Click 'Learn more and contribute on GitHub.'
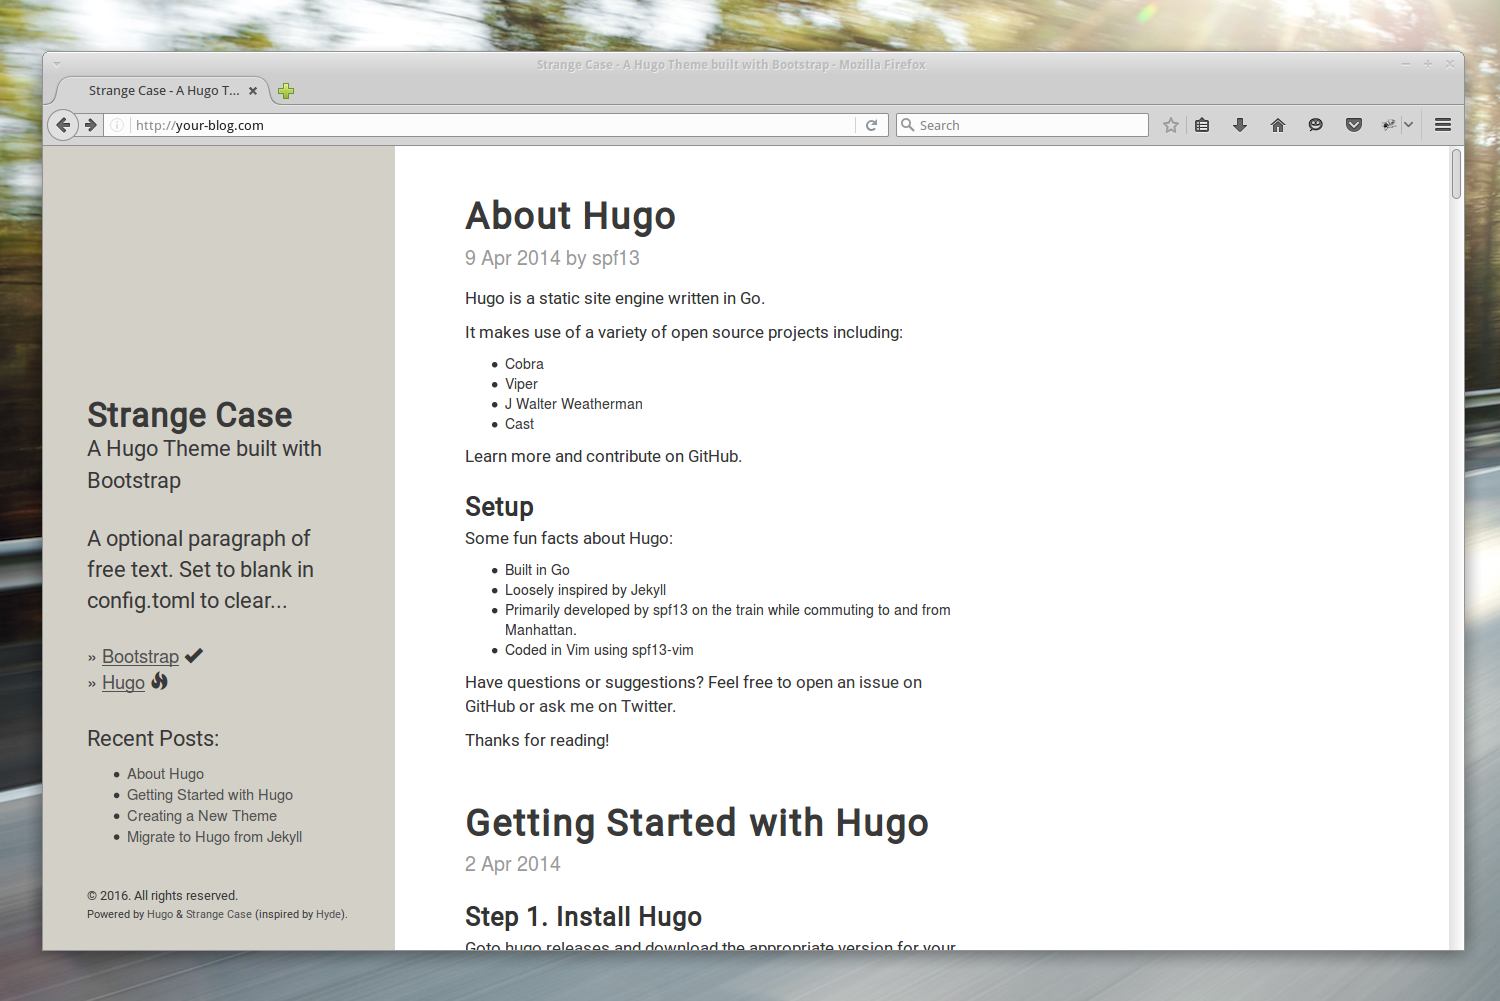This screenshot has width=1500, height=1001. pos(603,456)
